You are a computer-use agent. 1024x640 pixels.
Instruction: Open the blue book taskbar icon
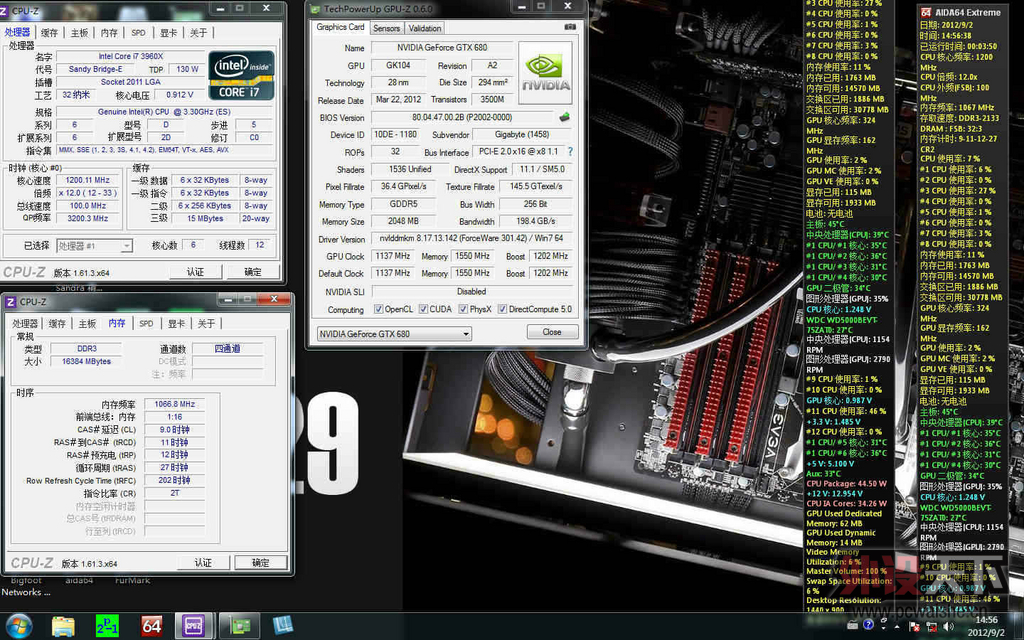click(283, 626)
